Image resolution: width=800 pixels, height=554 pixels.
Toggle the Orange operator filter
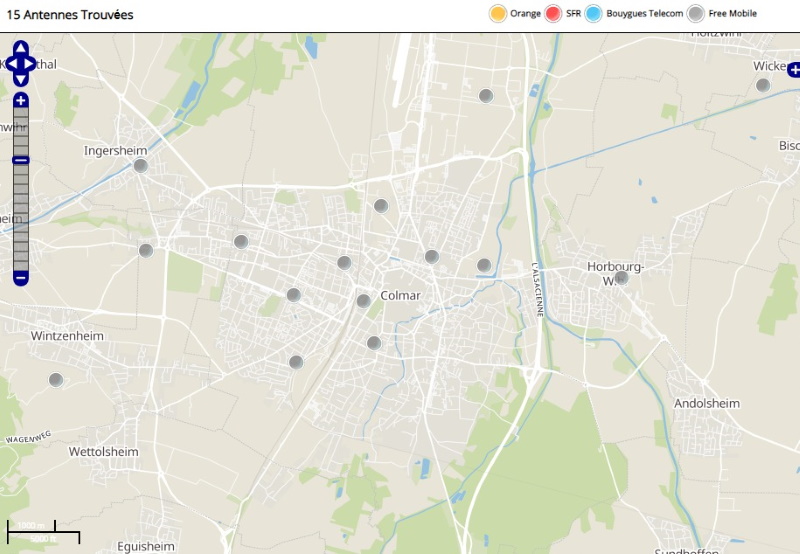tap(497, 13)
